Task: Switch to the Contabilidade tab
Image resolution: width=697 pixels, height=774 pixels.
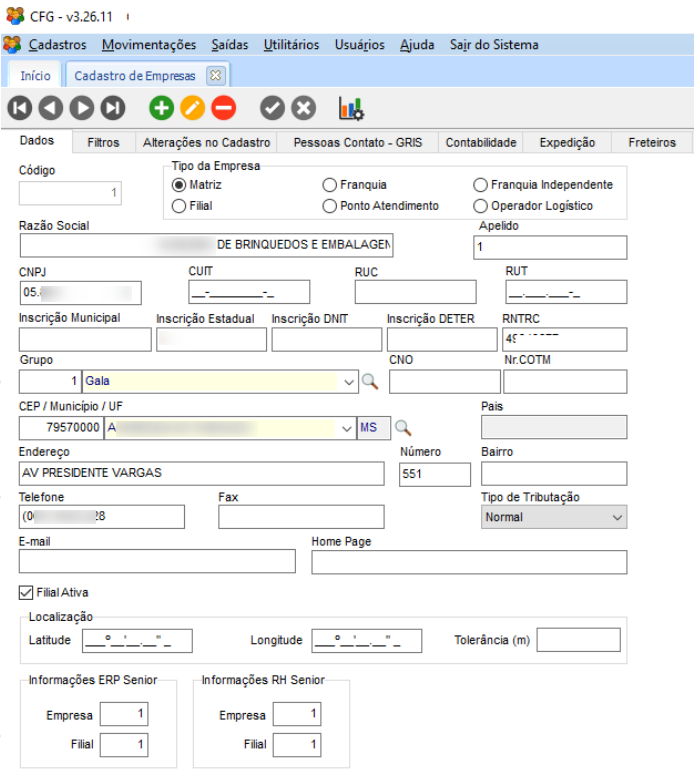Action: [x=481, y=143]
